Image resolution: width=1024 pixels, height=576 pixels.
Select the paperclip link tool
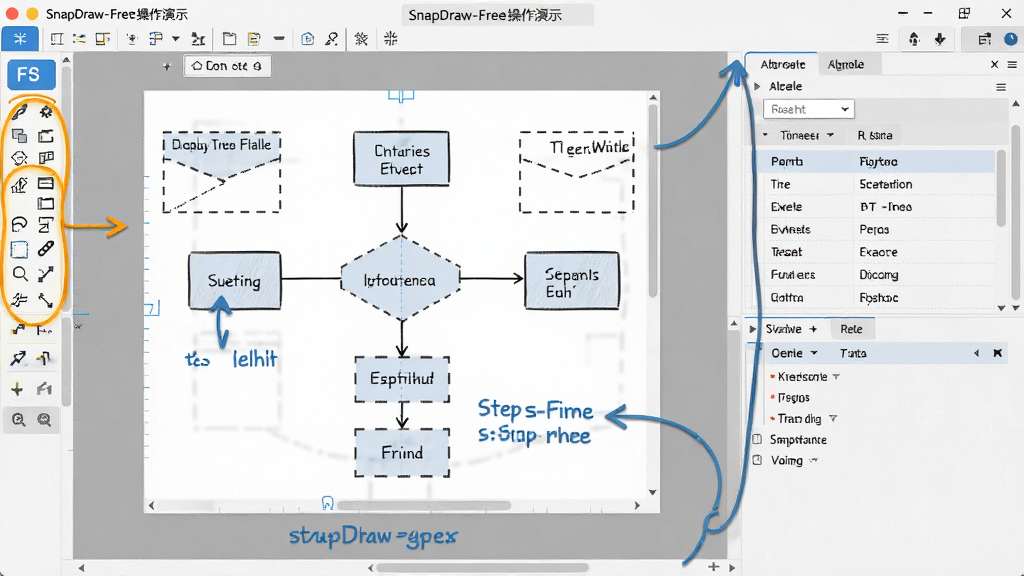(x=46, y=249)
